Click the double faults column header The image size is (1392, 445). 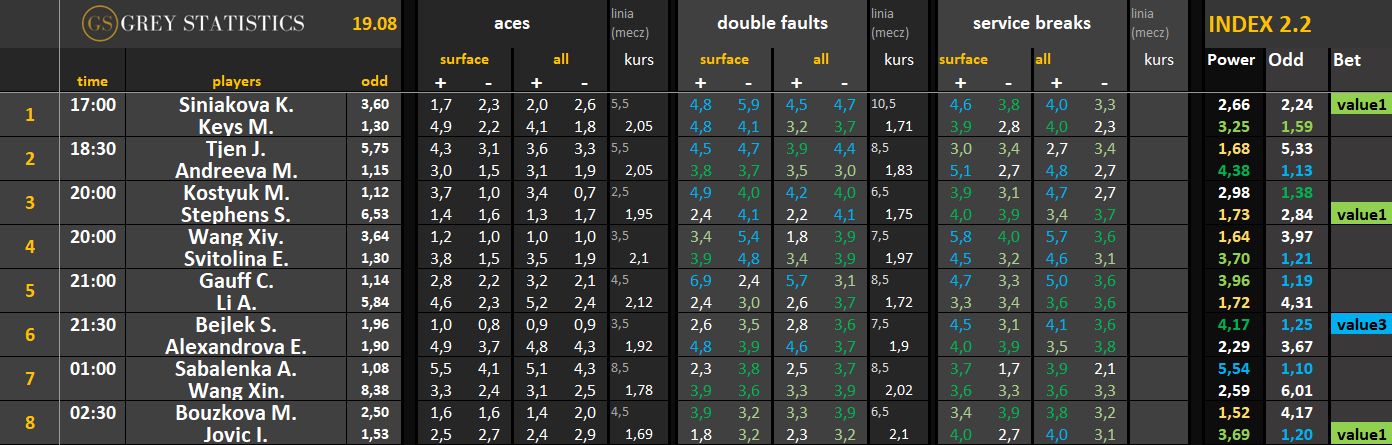(x=770, y=23)
